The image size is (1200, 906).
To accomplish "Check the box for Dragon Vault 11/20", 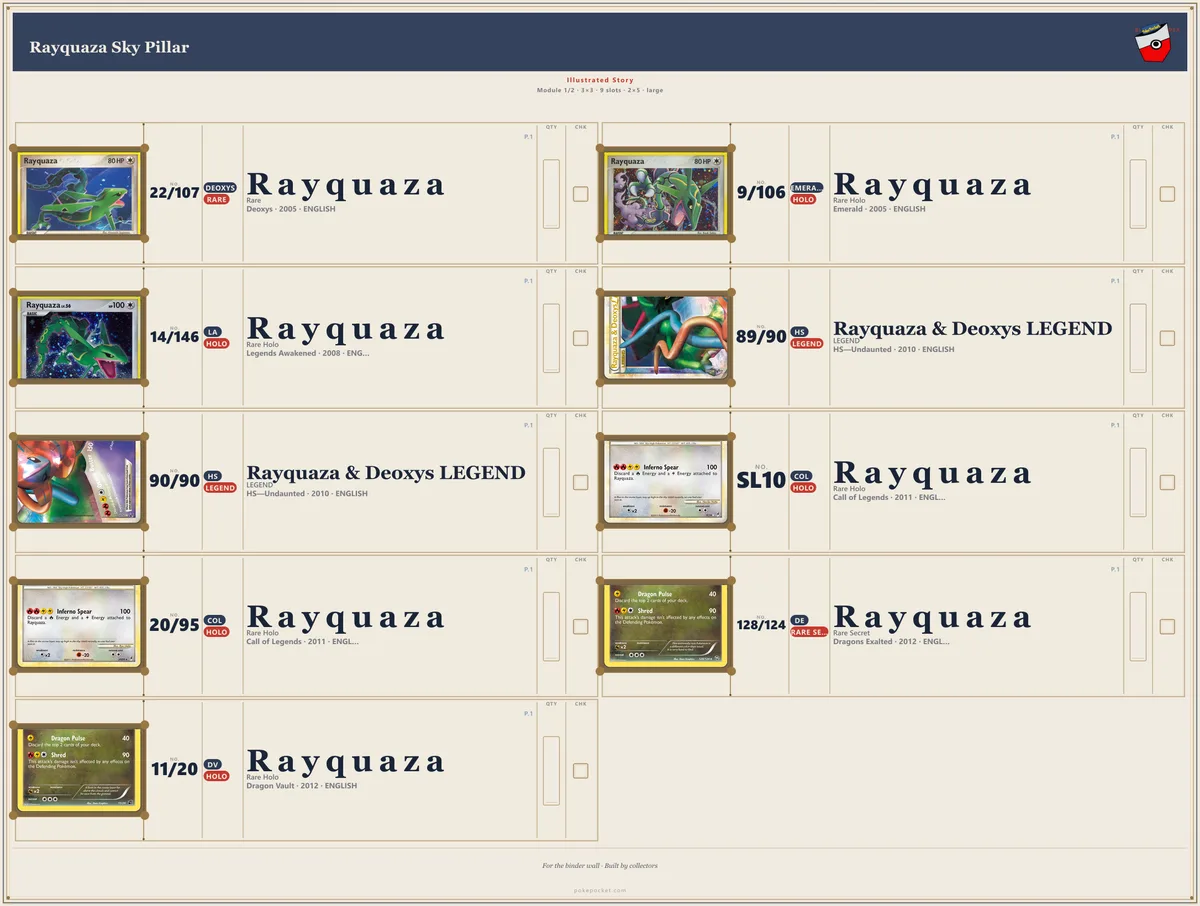I will (x=581, y=770).
